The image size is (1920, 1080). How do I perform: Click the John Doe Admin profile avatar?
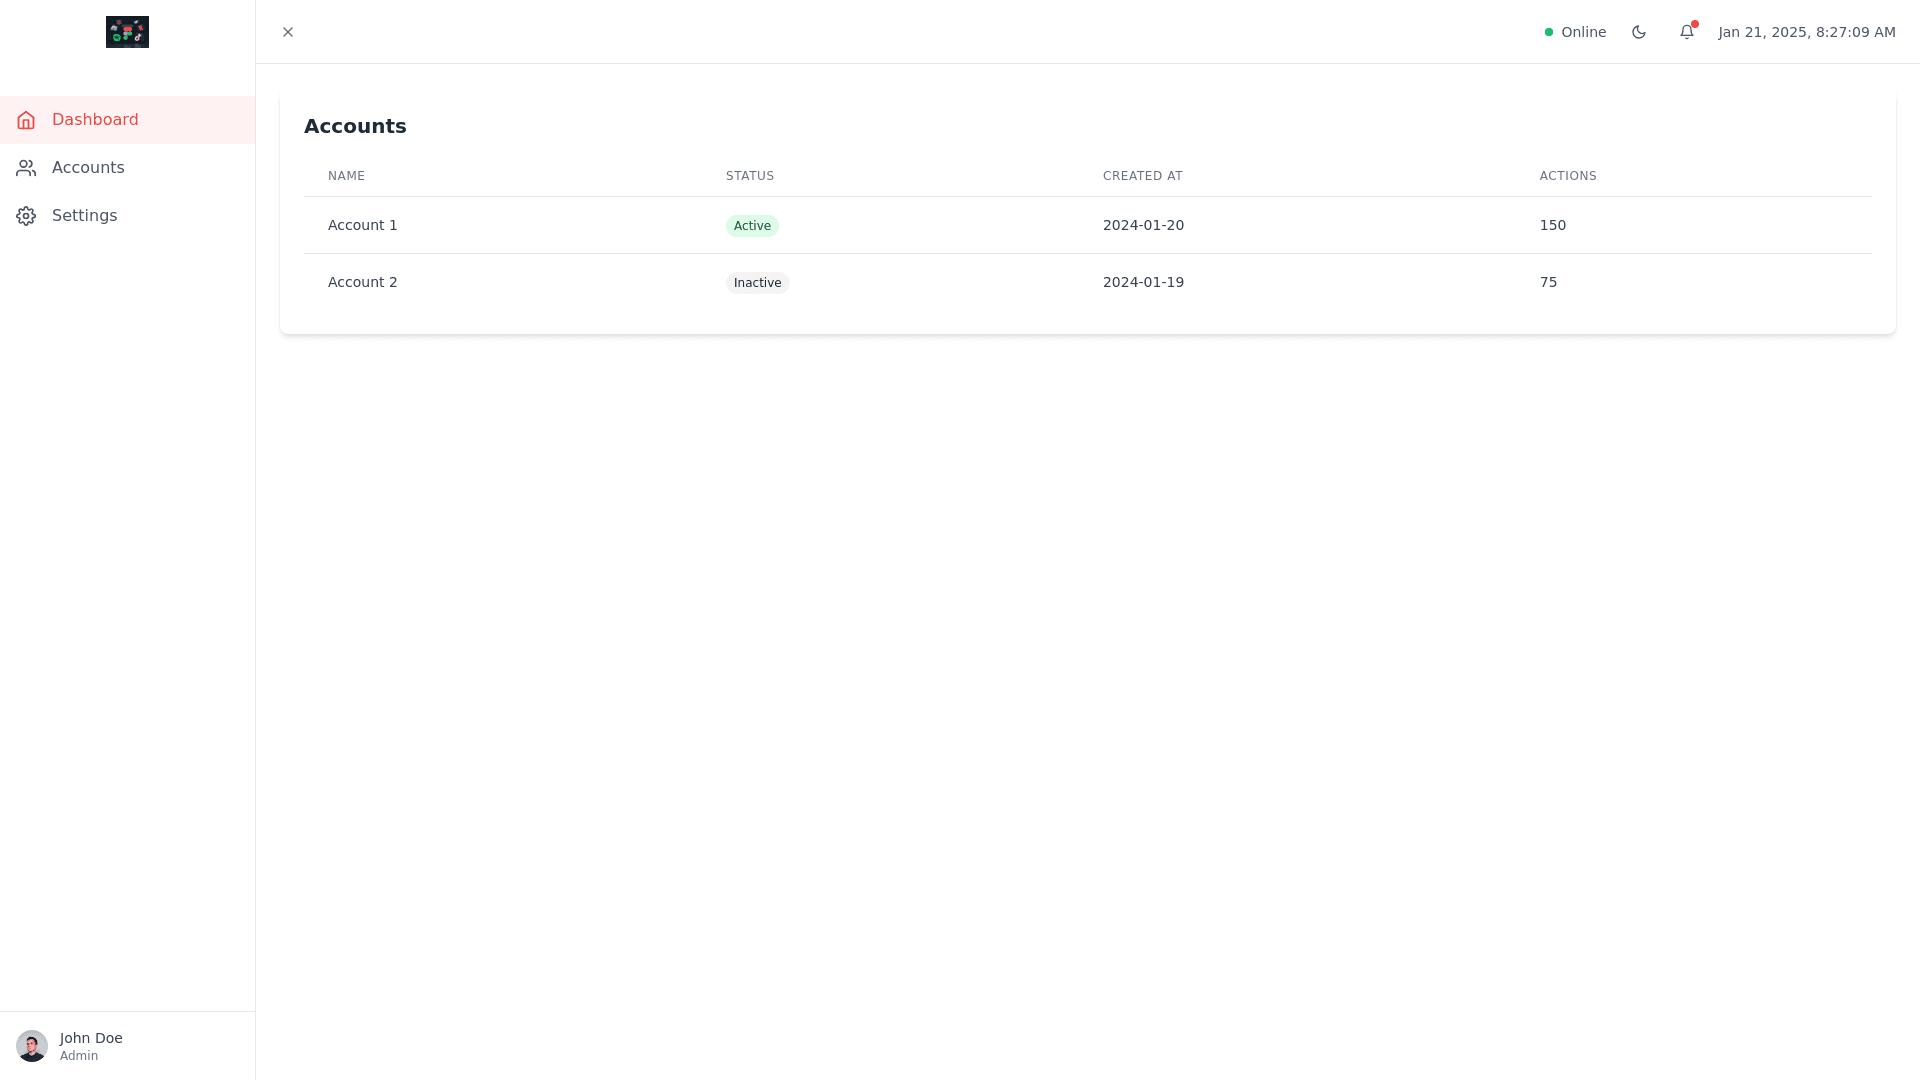33,1045
